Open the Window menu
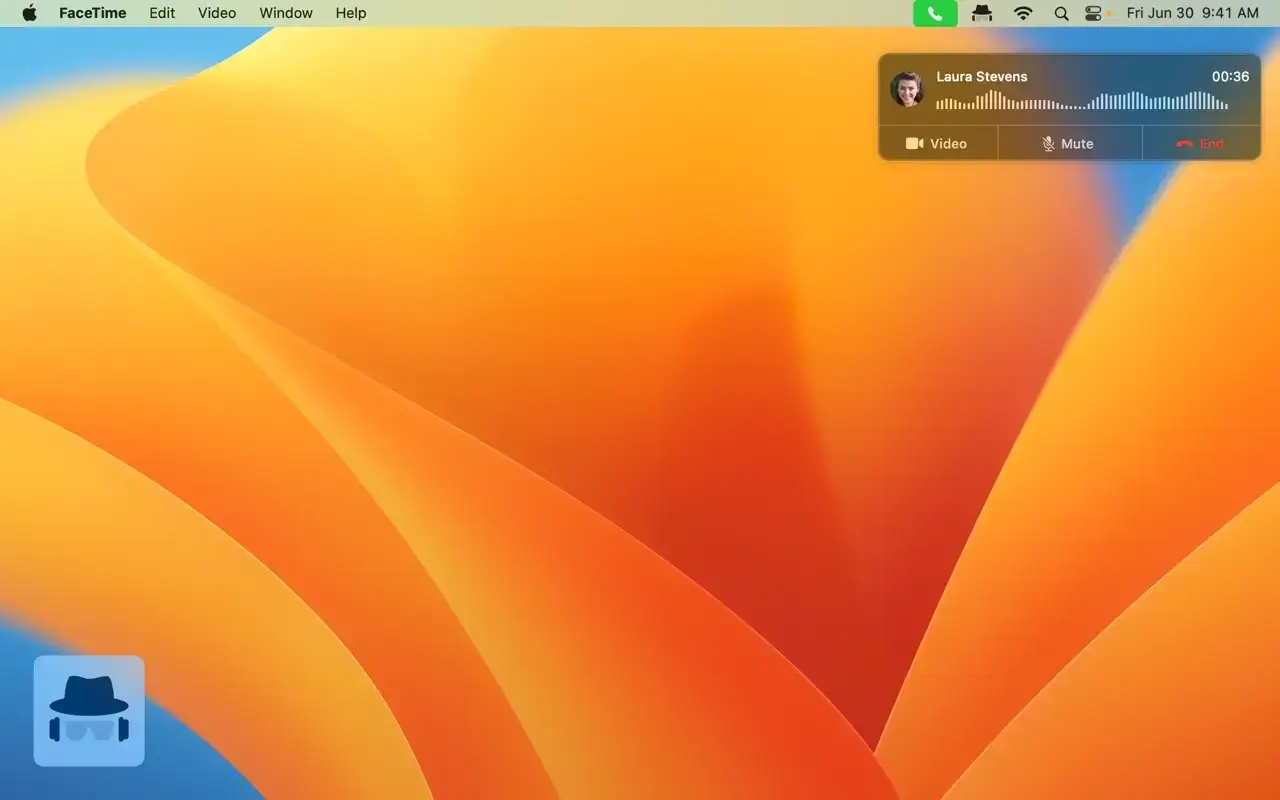The height and width of the screenshot is (800, 1280). (x=286, y=13)
